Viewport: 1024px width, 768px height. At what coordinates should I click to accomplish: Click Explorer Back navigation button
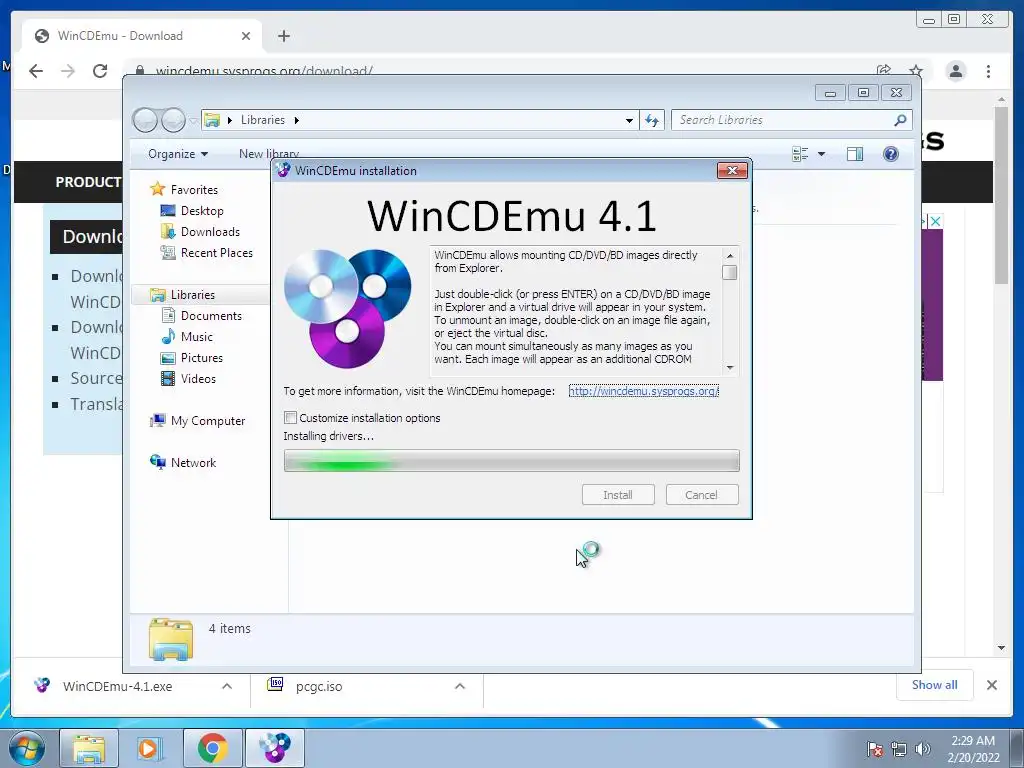click(145, 120)
